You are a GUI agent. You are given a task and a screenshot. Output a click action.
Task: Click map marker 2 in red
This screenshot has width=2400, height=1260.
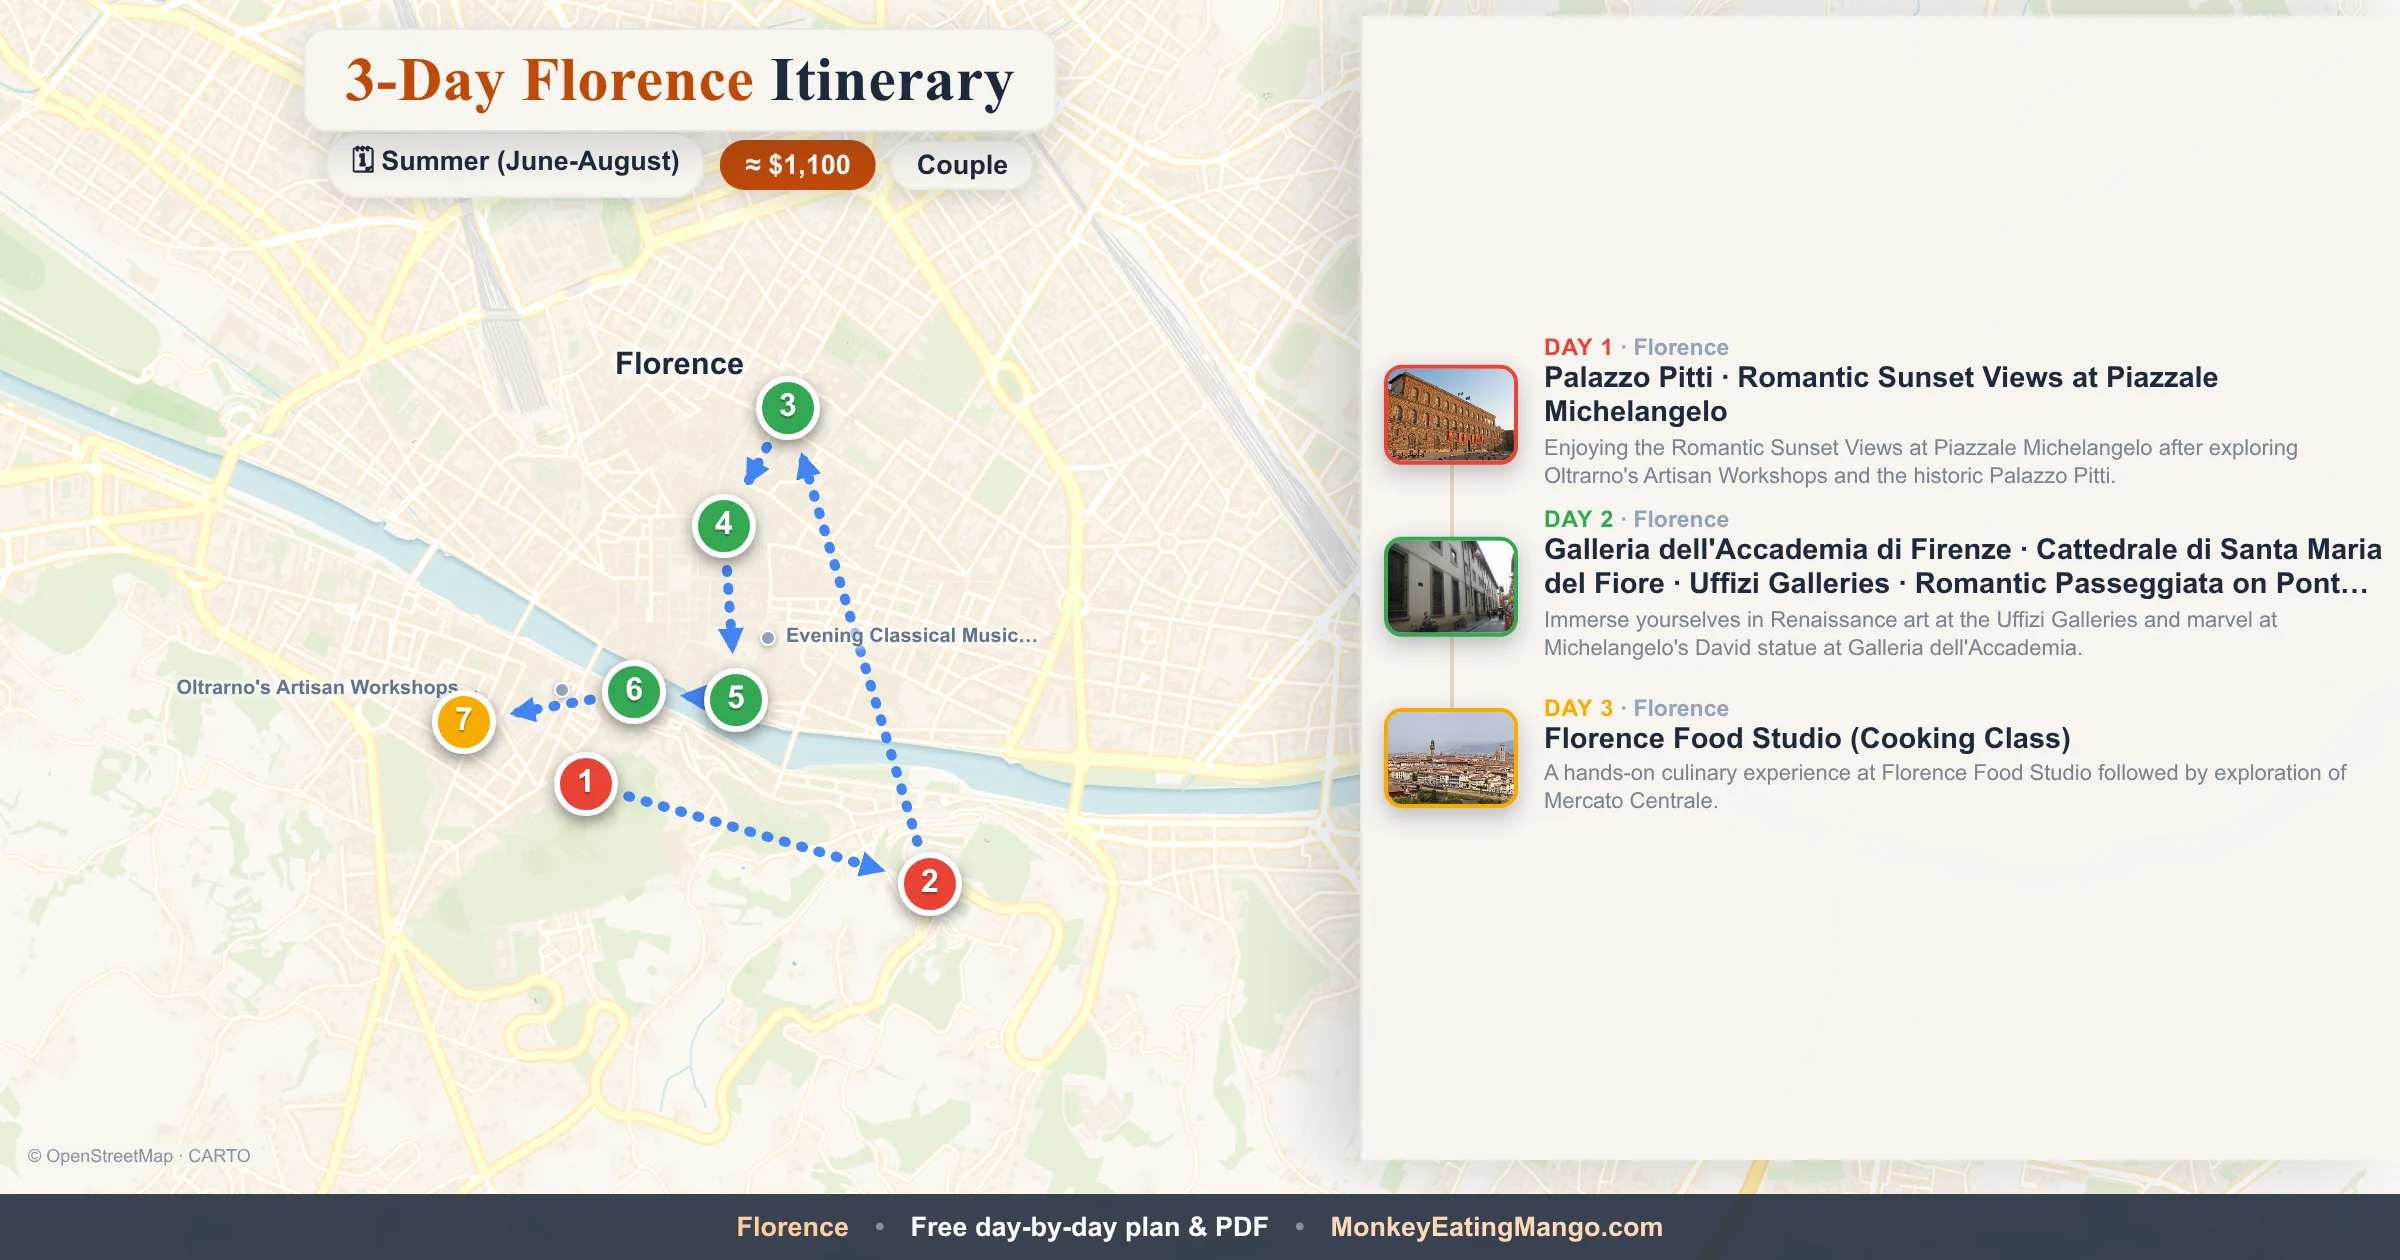tap(929, 883)
